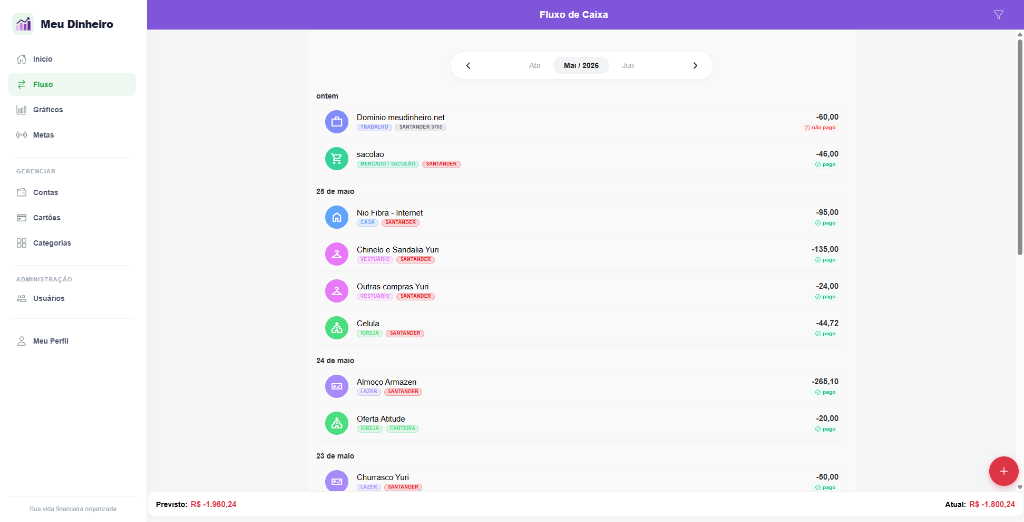Click SANTANDER tag on sacolao
Image resolution: width=1024 pixels, height=522 pixels.
tap(441, 165)
